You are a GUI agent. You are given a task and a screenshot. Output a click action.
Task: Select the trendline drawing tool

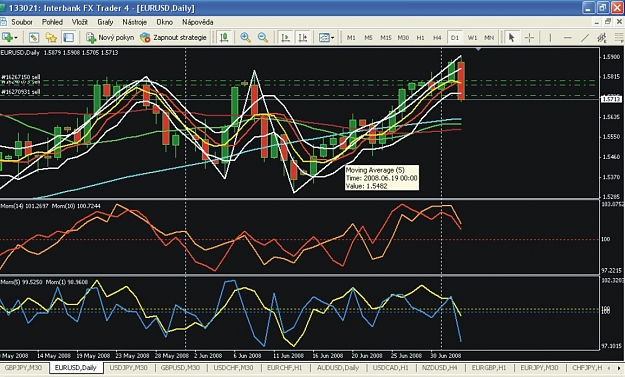click(x=585, y=37)
